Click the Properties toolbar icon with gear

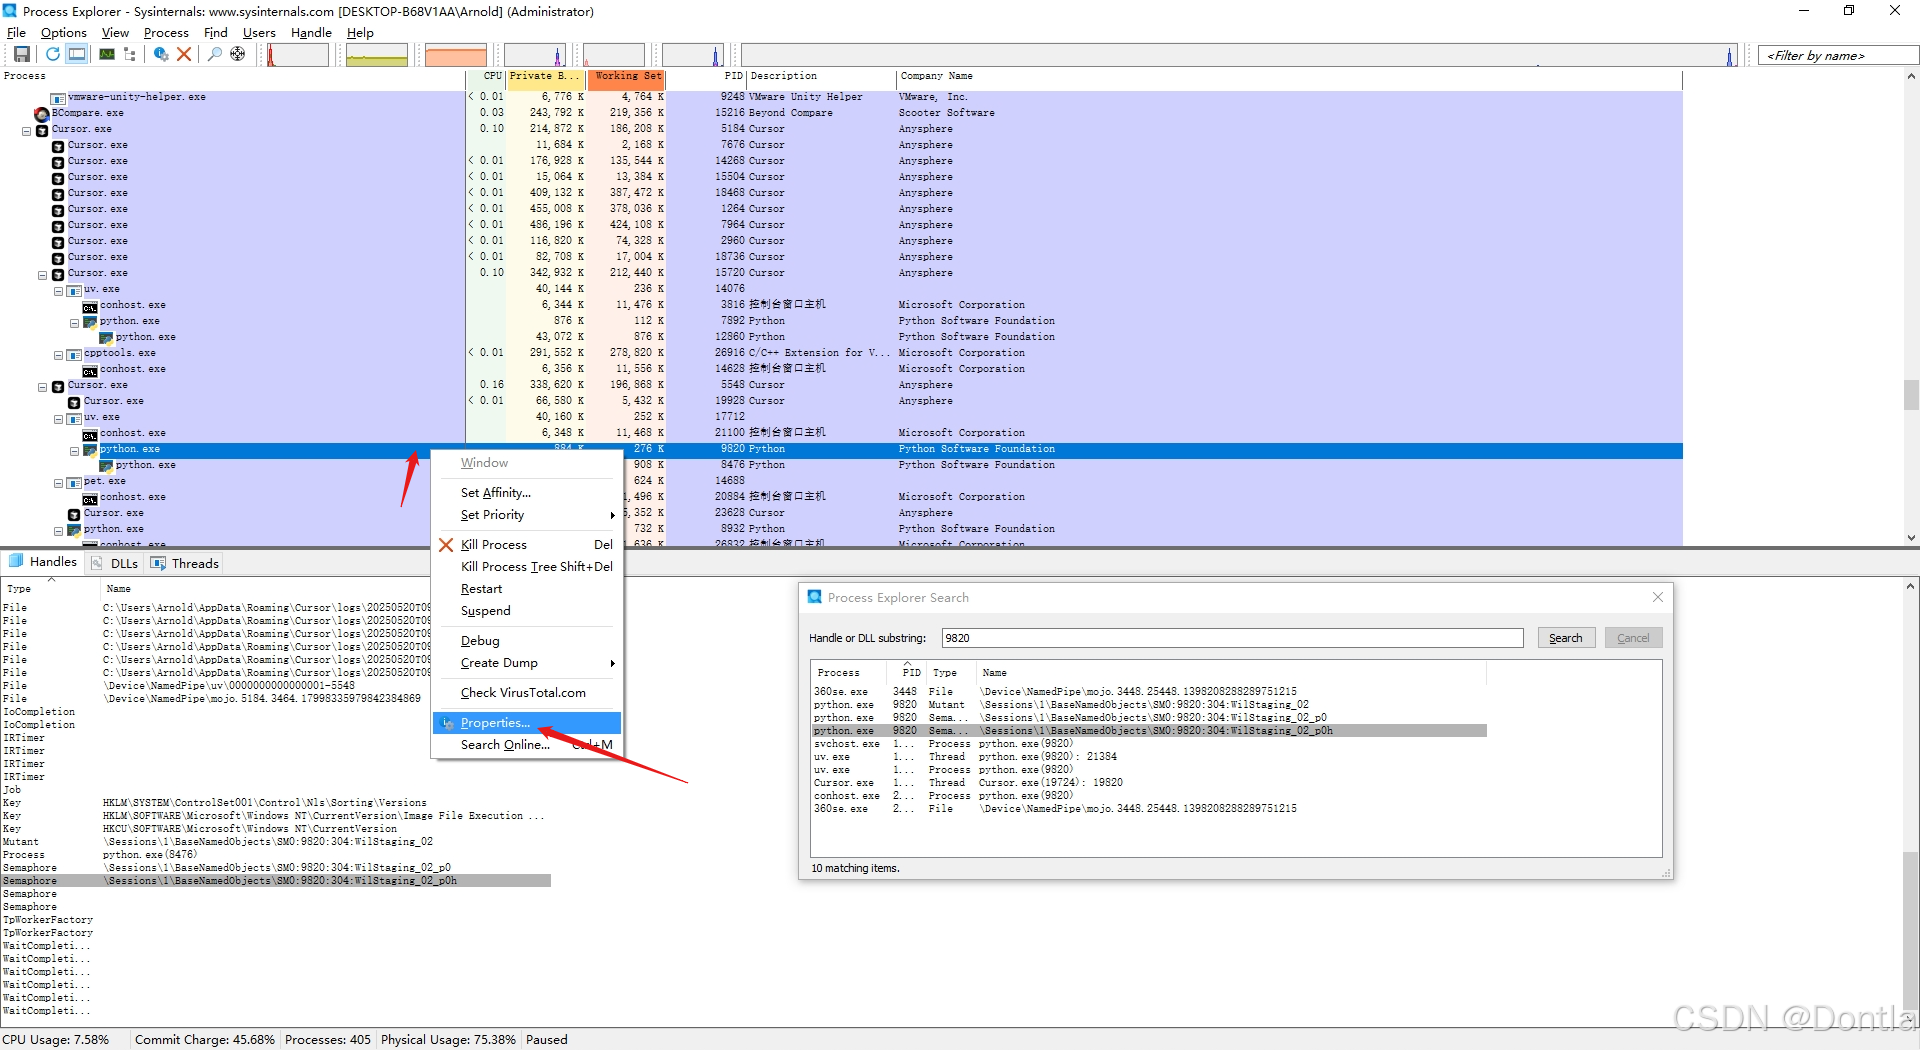tap(160, 54)
